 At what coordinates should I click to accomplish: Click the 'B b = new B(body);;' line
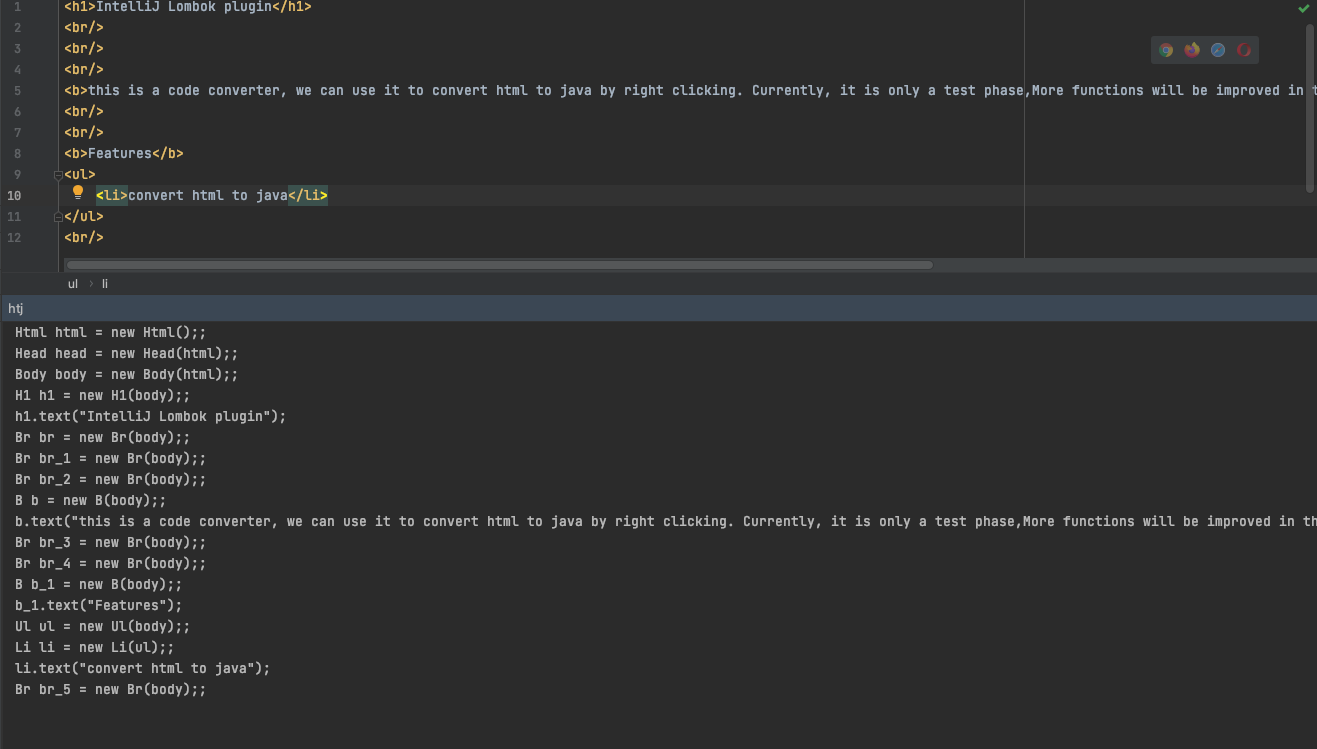91,501
